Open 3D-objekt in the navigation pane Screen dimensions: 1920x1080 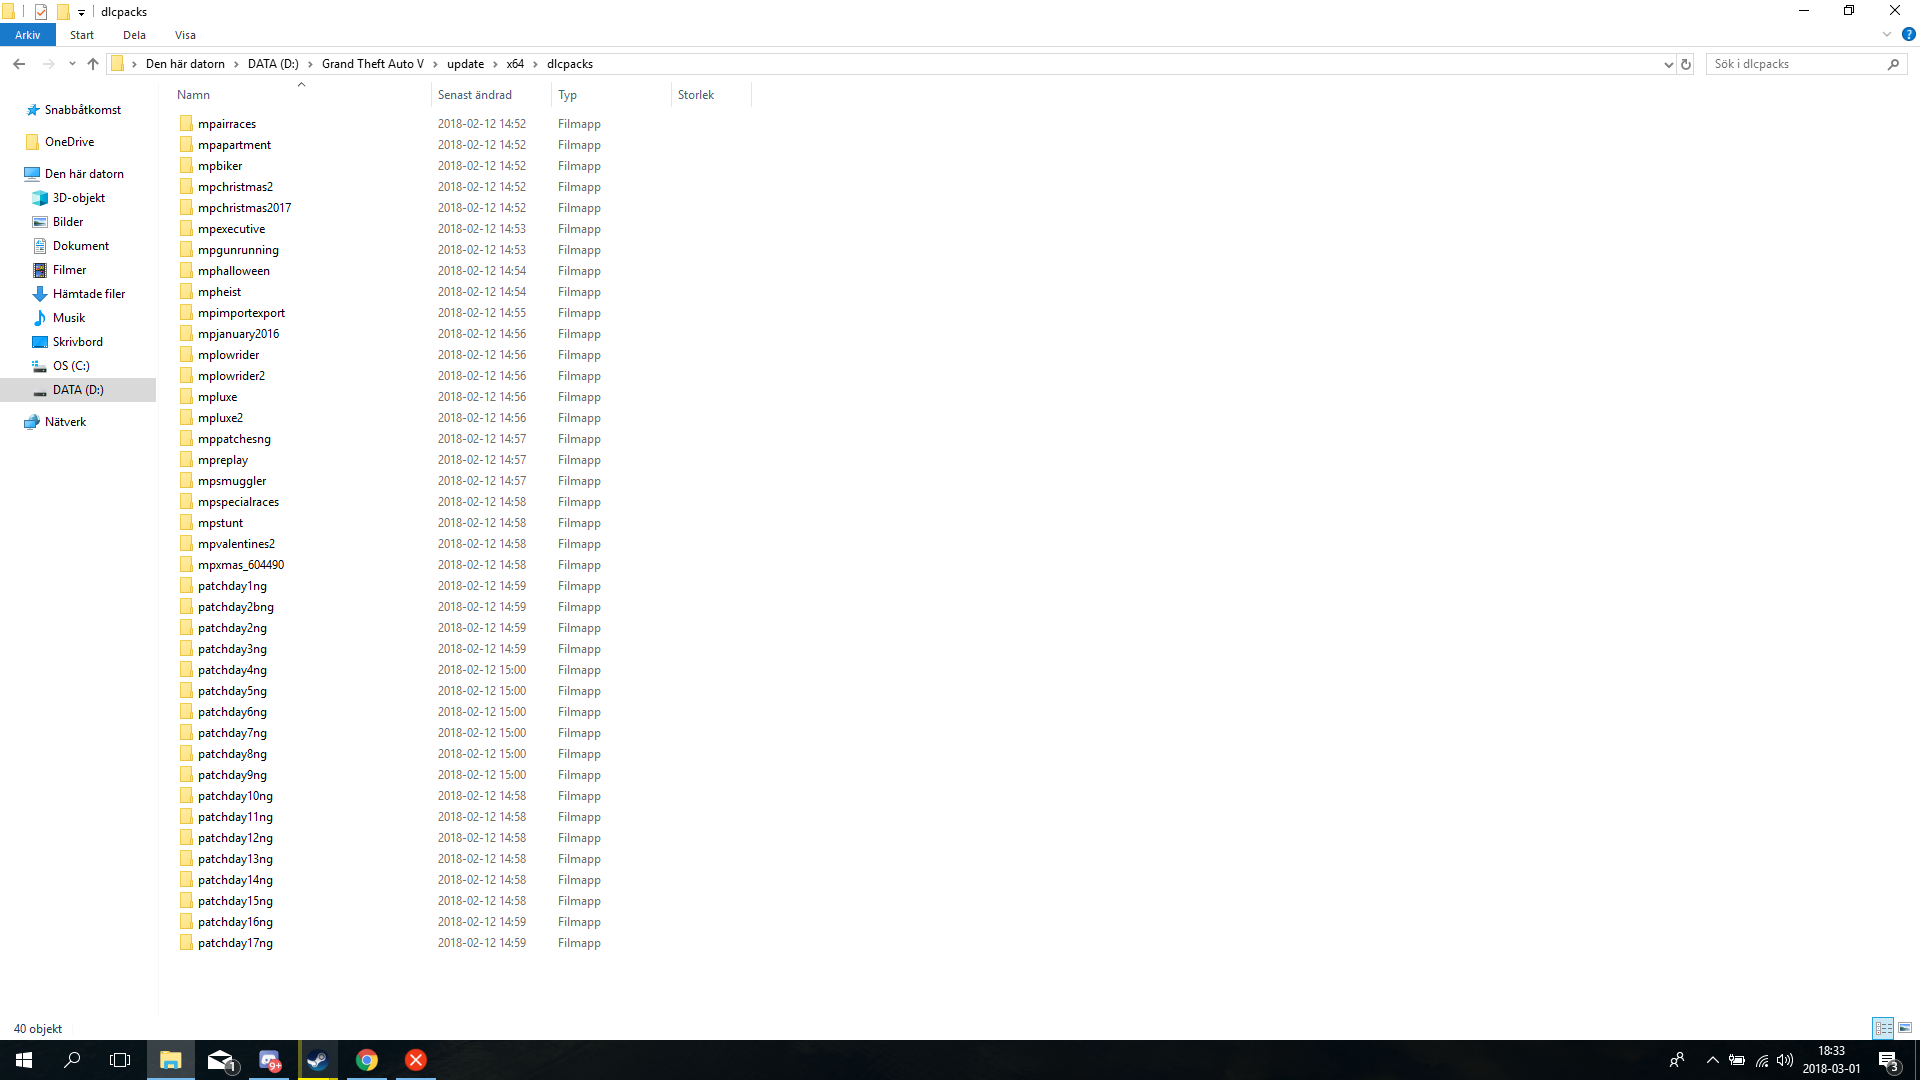(x=79, y=198)
